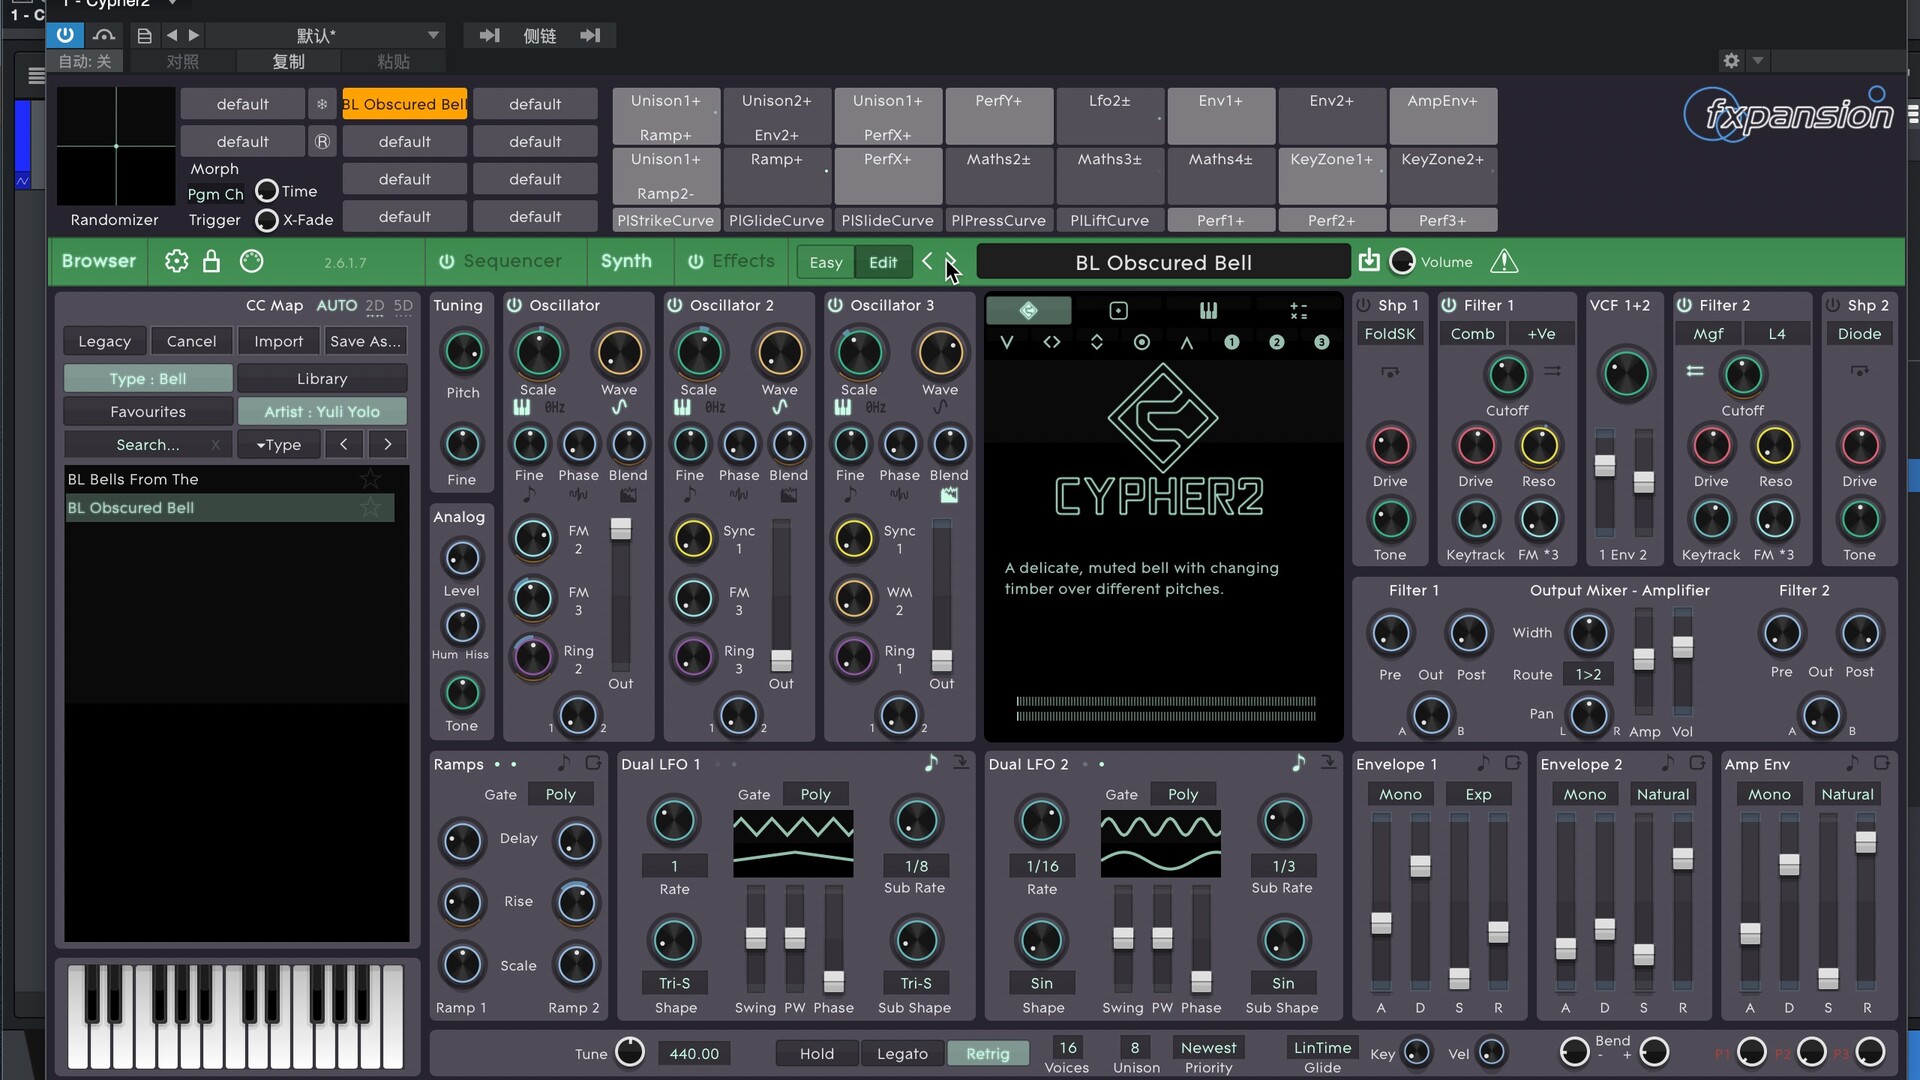Screen dimensions: 1920x1080
Task: Click the Retrig button
Action: tap(987, 1053)
